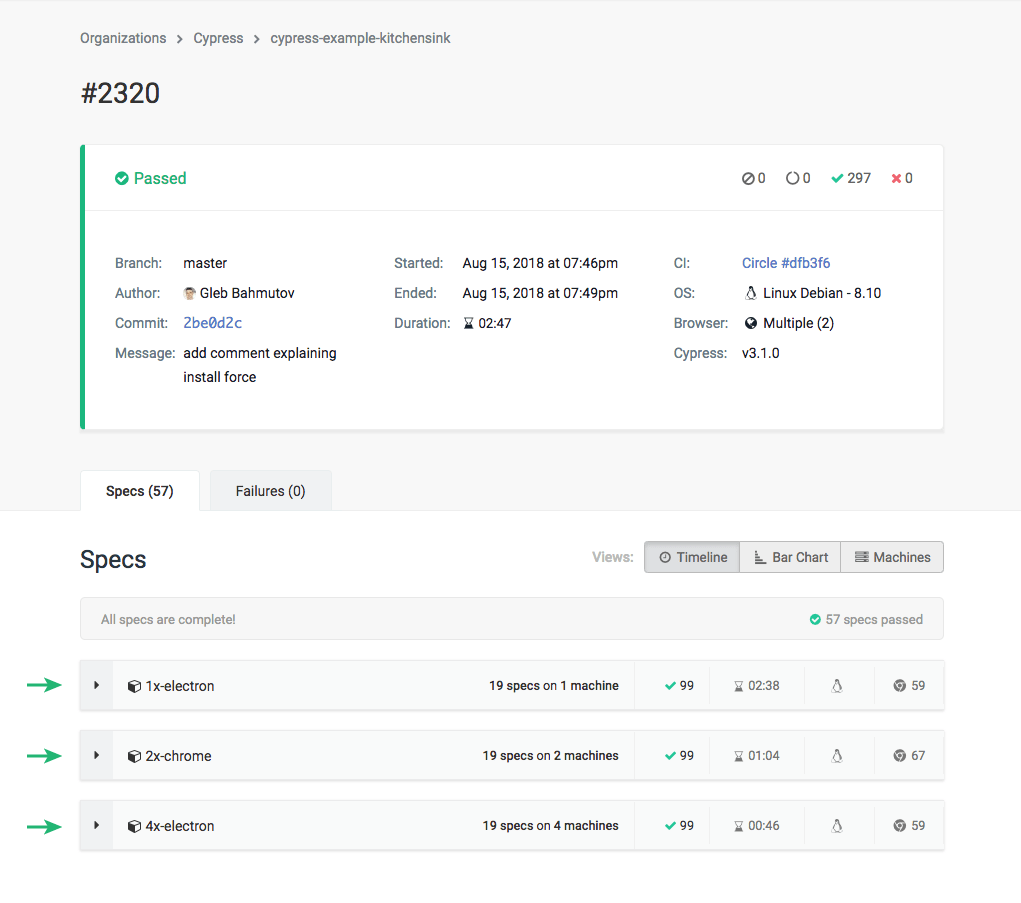The height and width of the screenshot is (903, 1021).
Task: Click the skipped tests icon showing 0
Action: point(748,178)
